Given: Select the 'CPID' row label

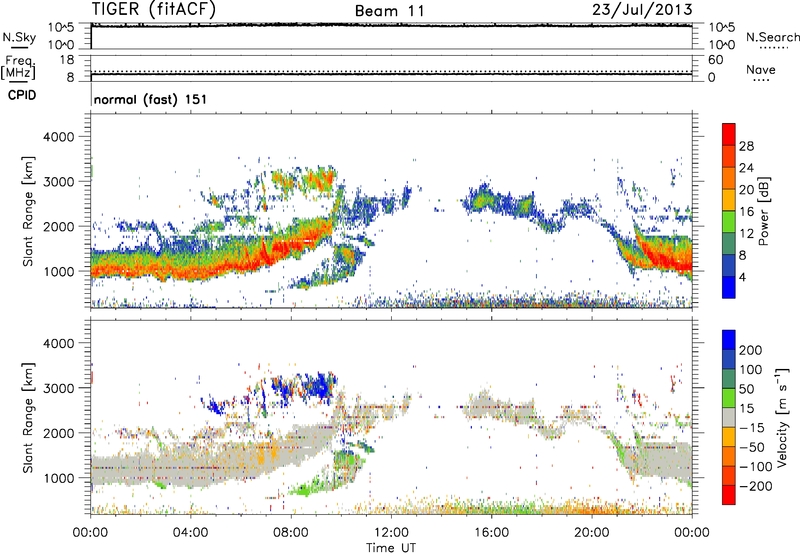Looking at the screenshot, I should (22, 95).
